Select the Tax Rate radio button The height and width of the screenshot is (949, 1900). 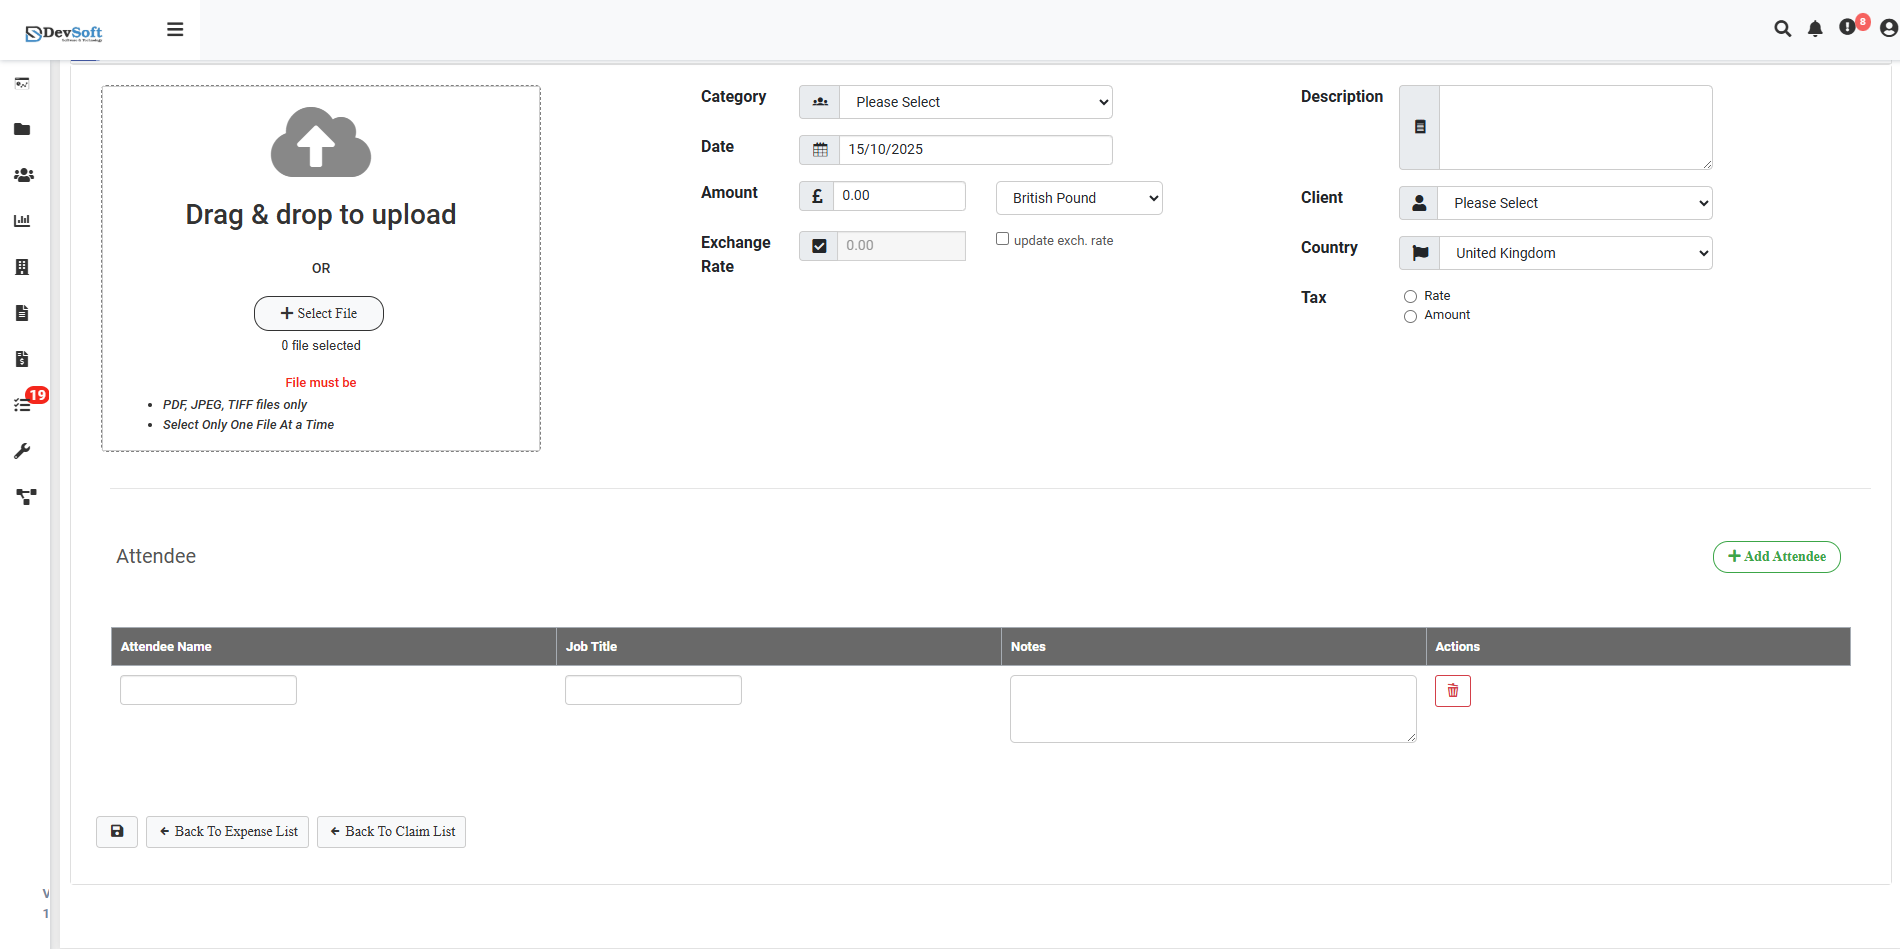coord(1410,297)
